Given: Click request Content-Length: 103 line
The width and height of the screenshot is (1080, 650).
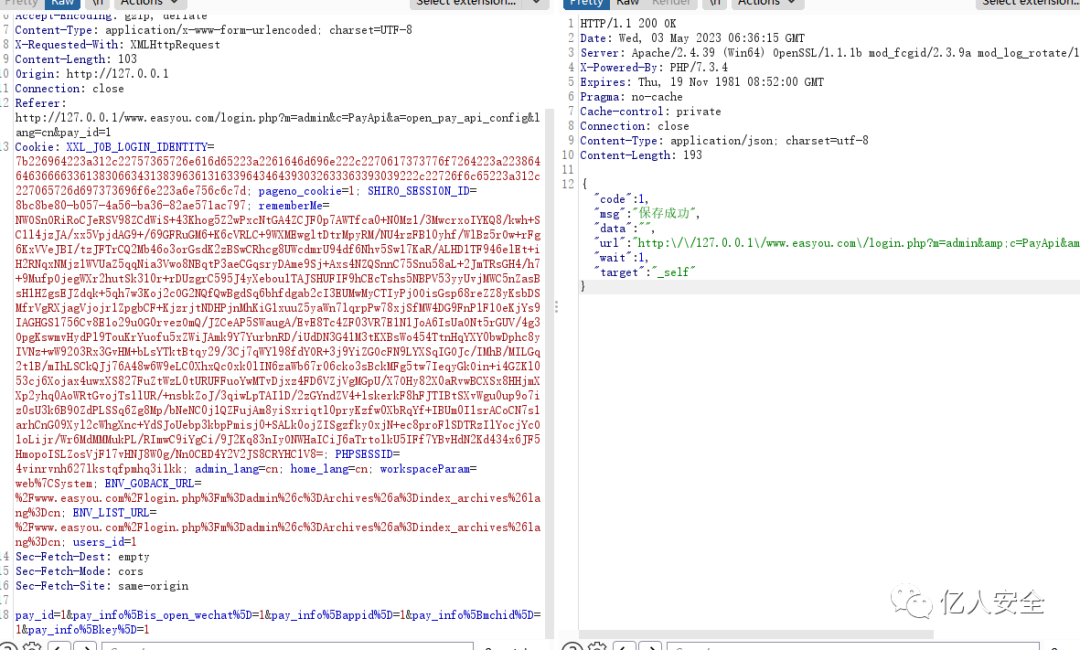Looking at the screenshot, I should (76, 59).
